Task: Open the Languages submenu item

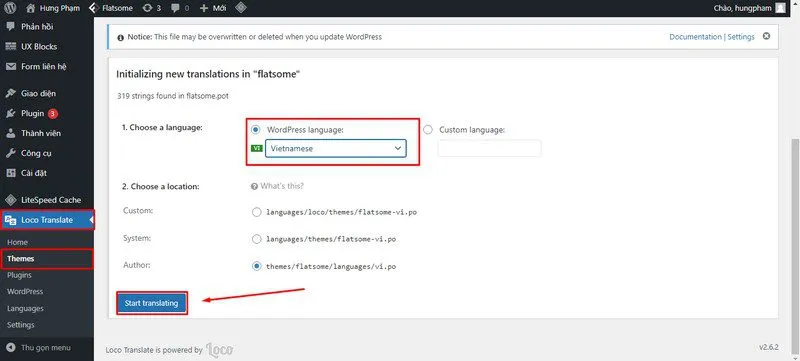Action: 25,308
